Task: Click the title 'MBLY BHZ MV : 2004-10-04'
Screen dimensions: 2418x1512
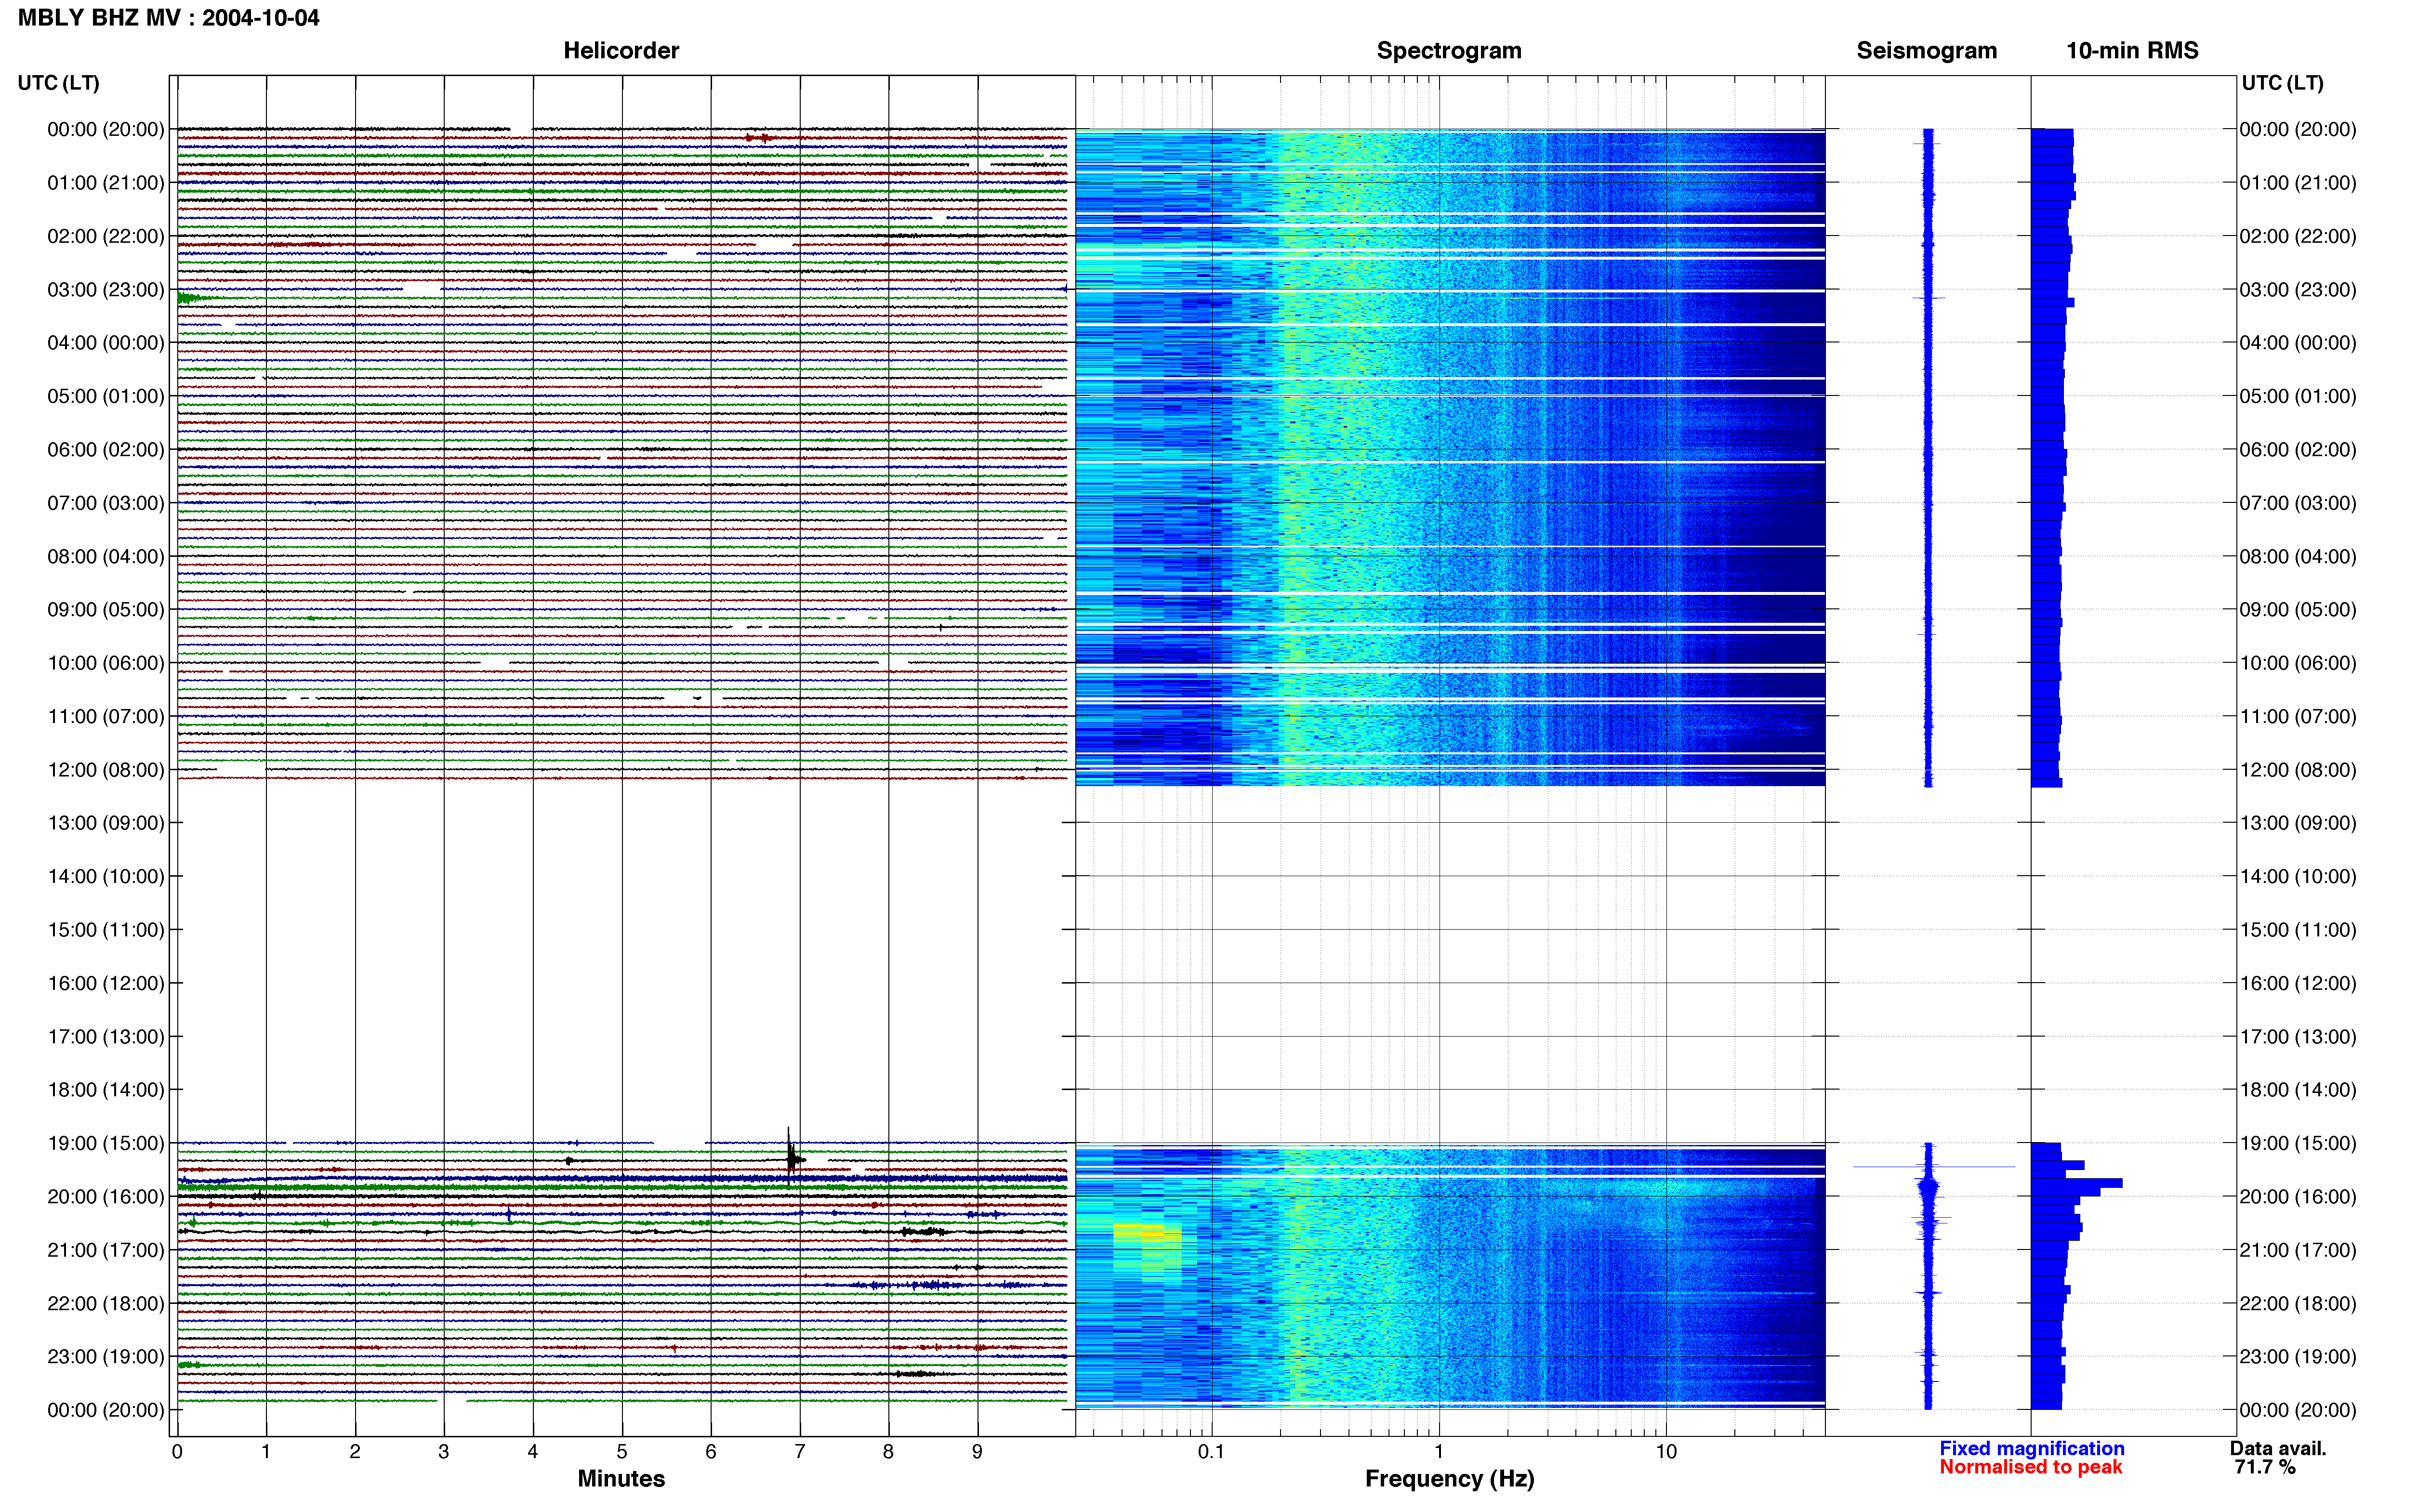Action: (x=169, y=18)
